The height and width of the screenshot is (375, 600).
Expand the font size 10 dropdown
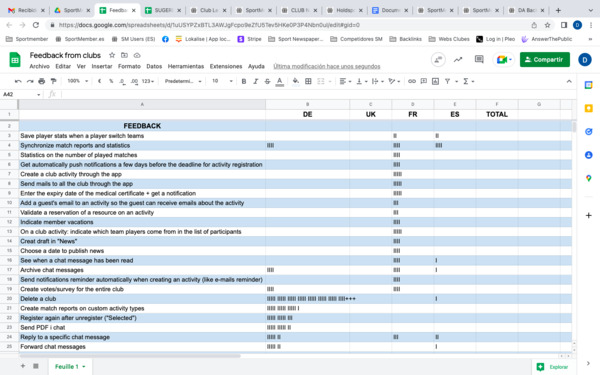coord(222,81)
